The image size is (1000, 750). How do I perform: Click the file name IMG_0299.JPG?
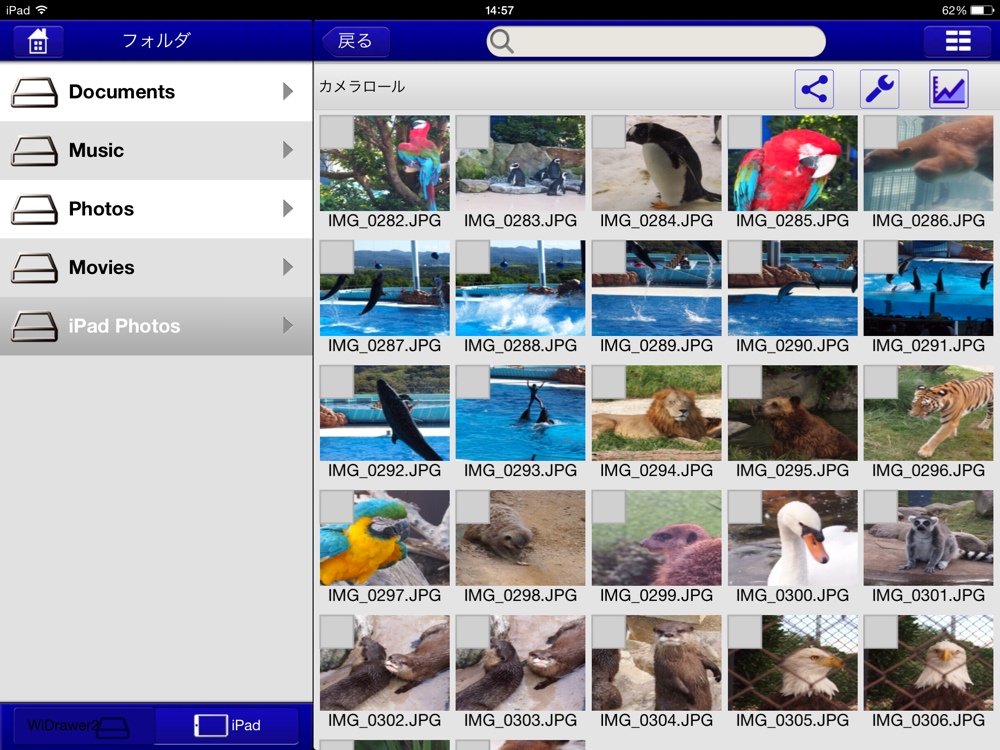[657, 596]
